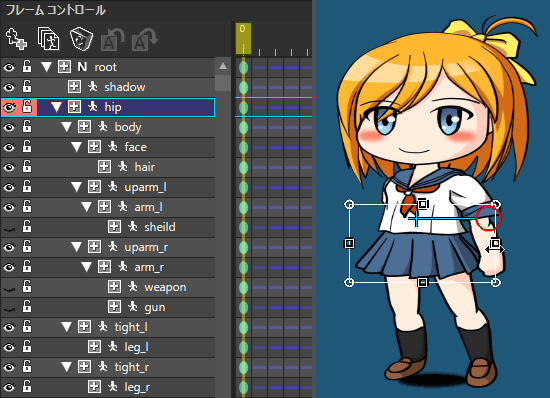Image resolution: width=550 pixels, height=398 pixels.
Task: Click the lock icon on leg_l row
Action: click(27, 347)
